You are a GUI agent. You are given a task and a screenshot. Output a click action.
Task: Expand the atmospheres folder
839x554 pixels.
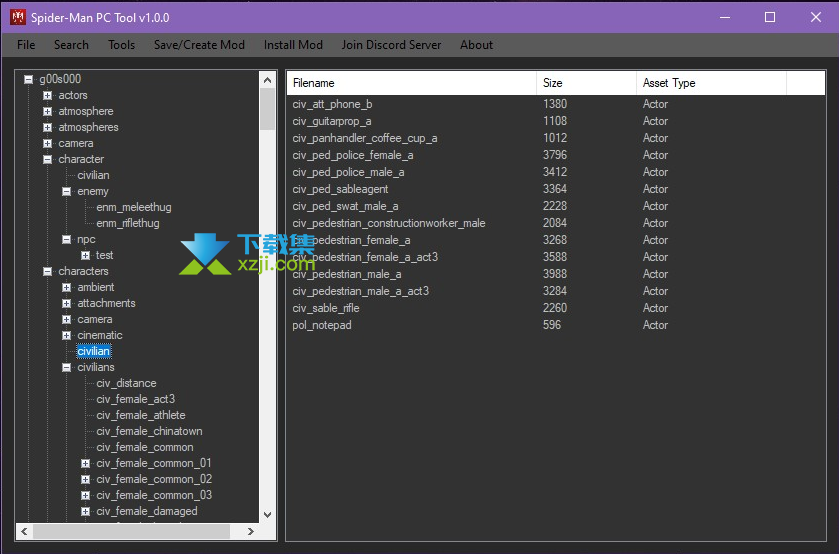pos(47,127)
